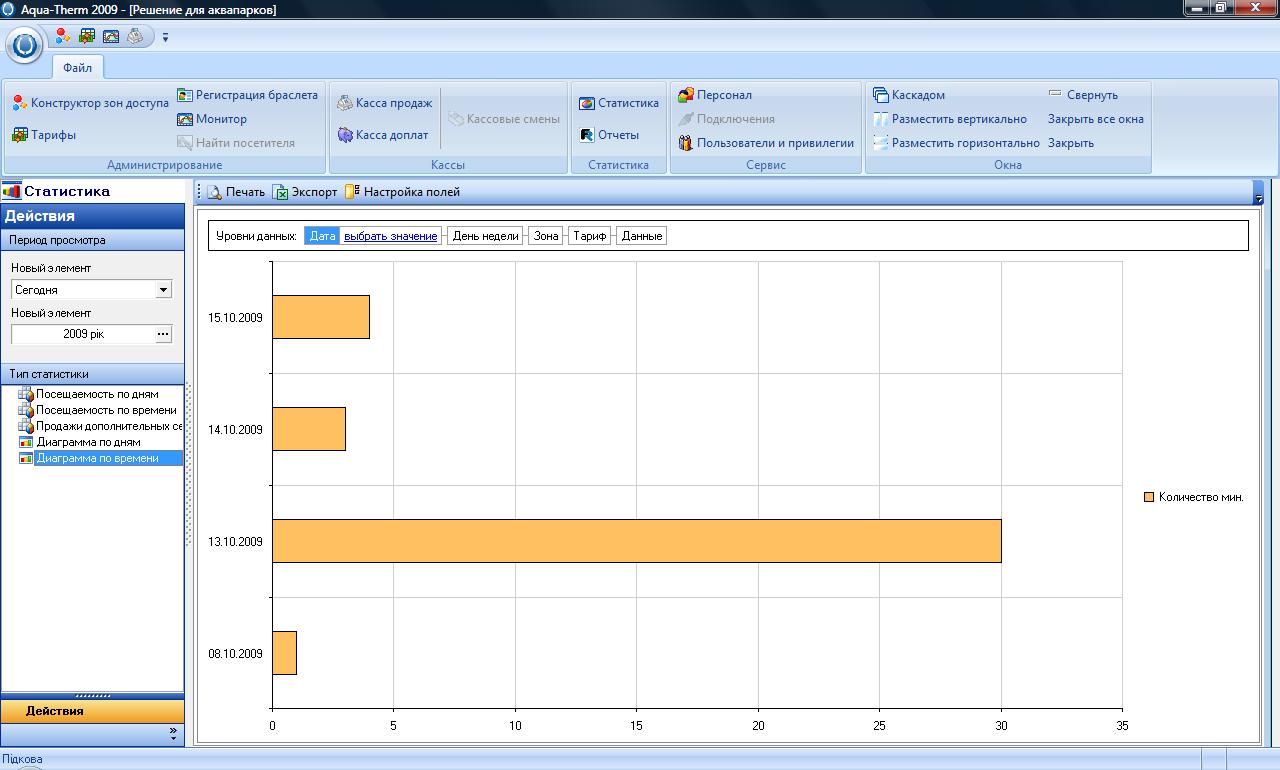Choose Разместить горизонтально
1280x770 pixels.
[x=956, y=143]
